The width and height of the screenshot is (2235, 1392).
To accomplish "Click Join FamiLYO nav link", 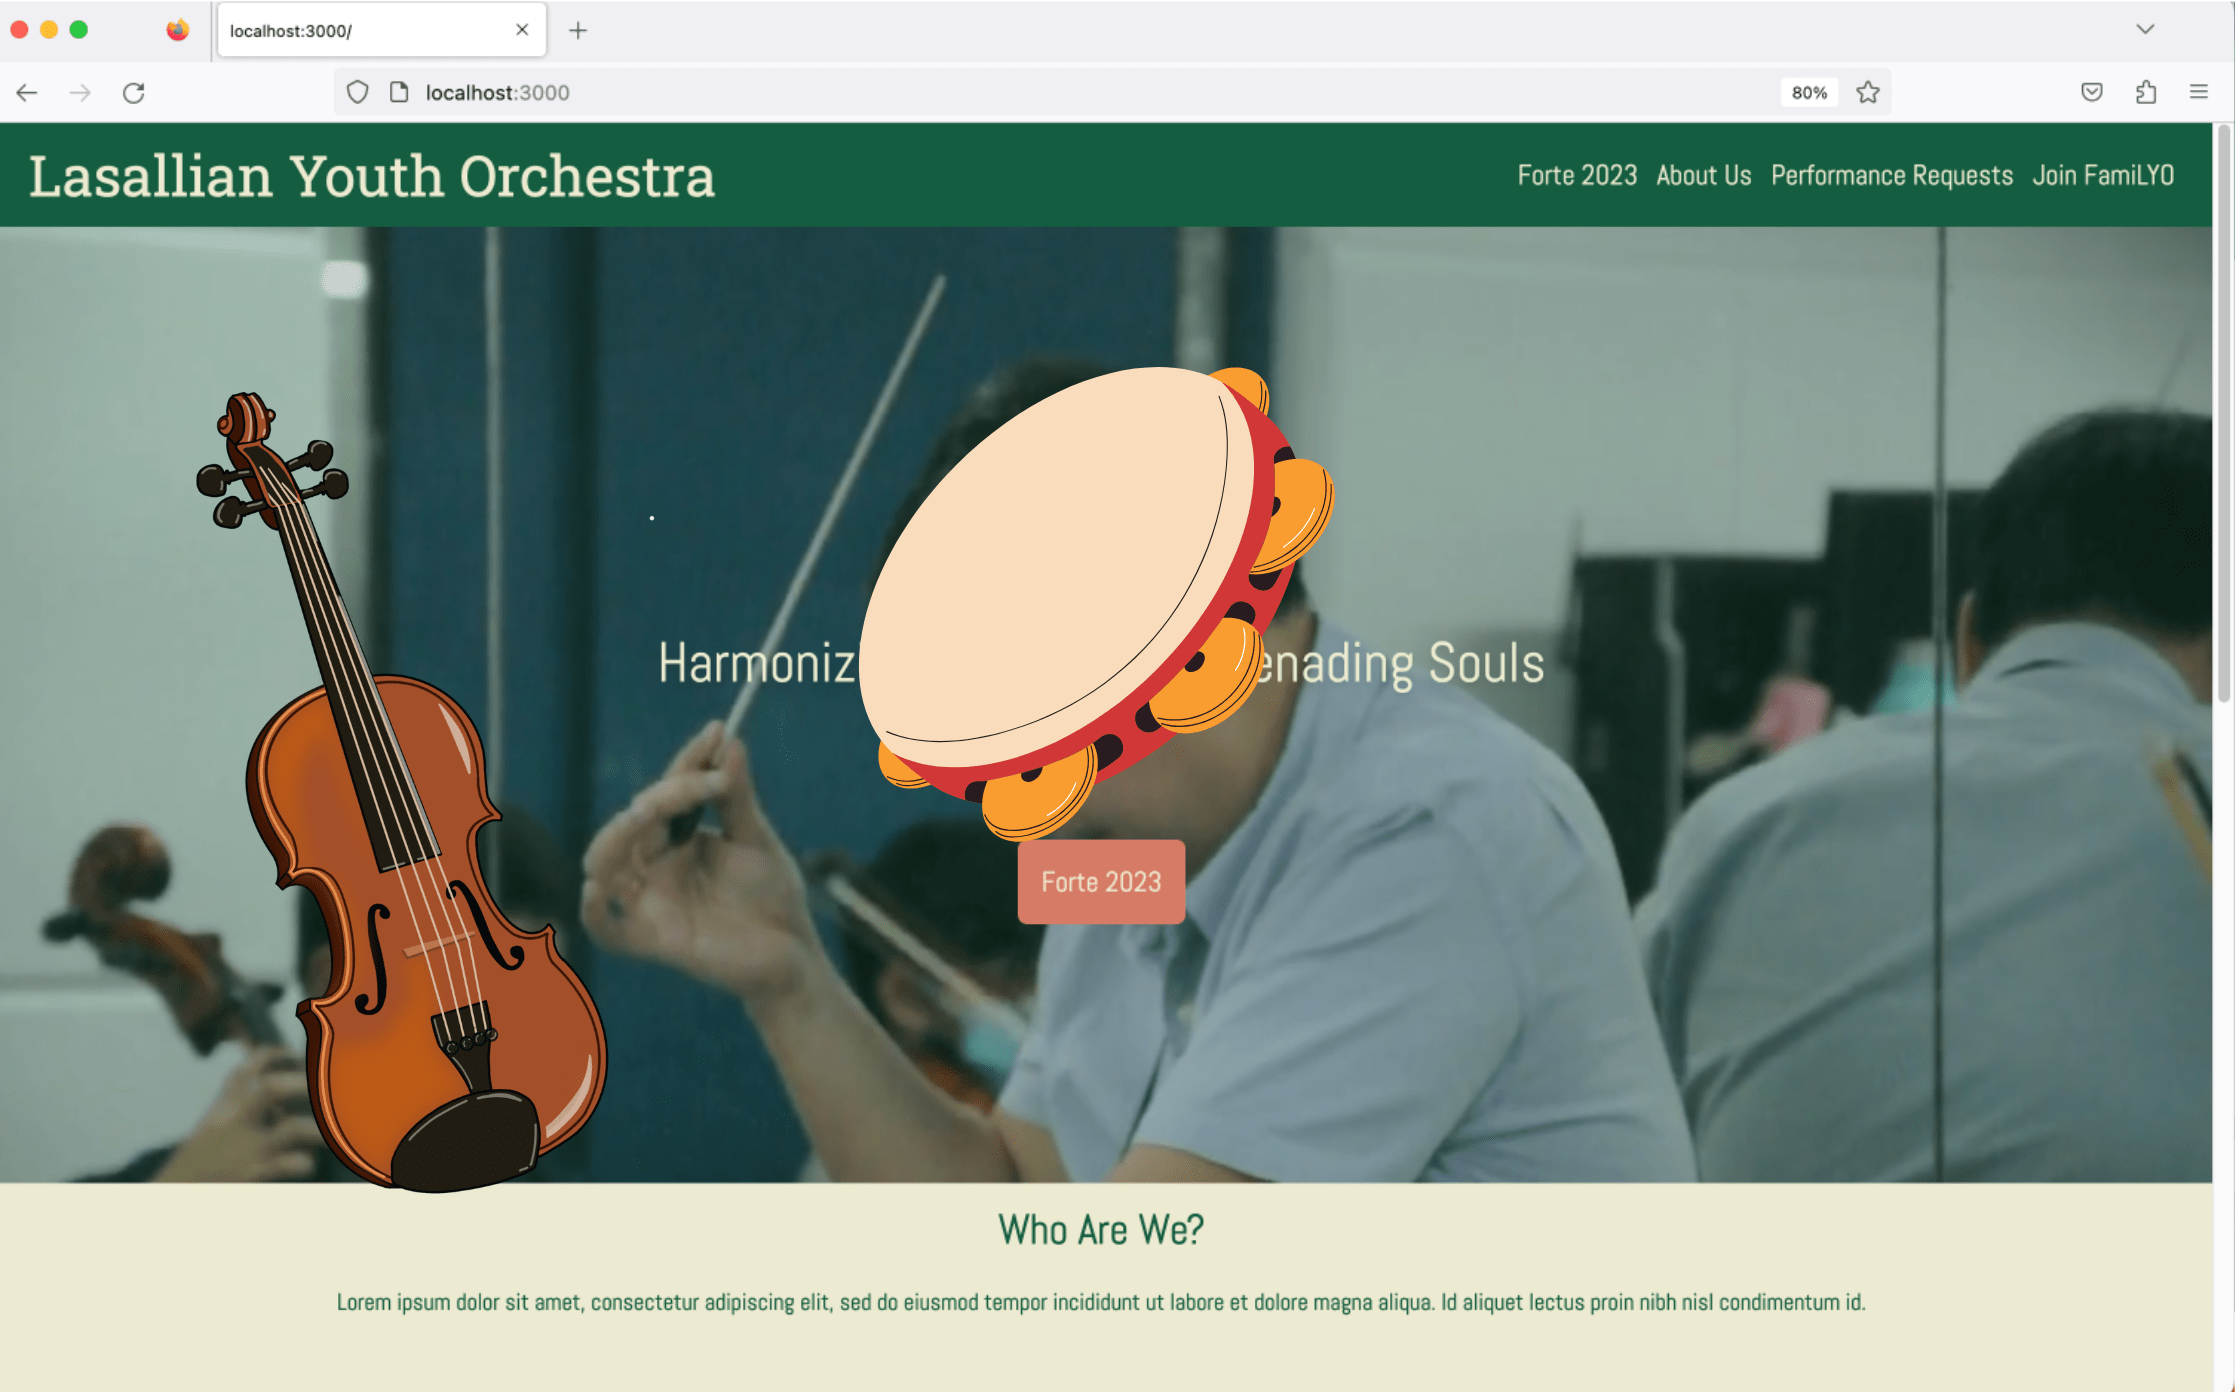I will (2103, 176).
